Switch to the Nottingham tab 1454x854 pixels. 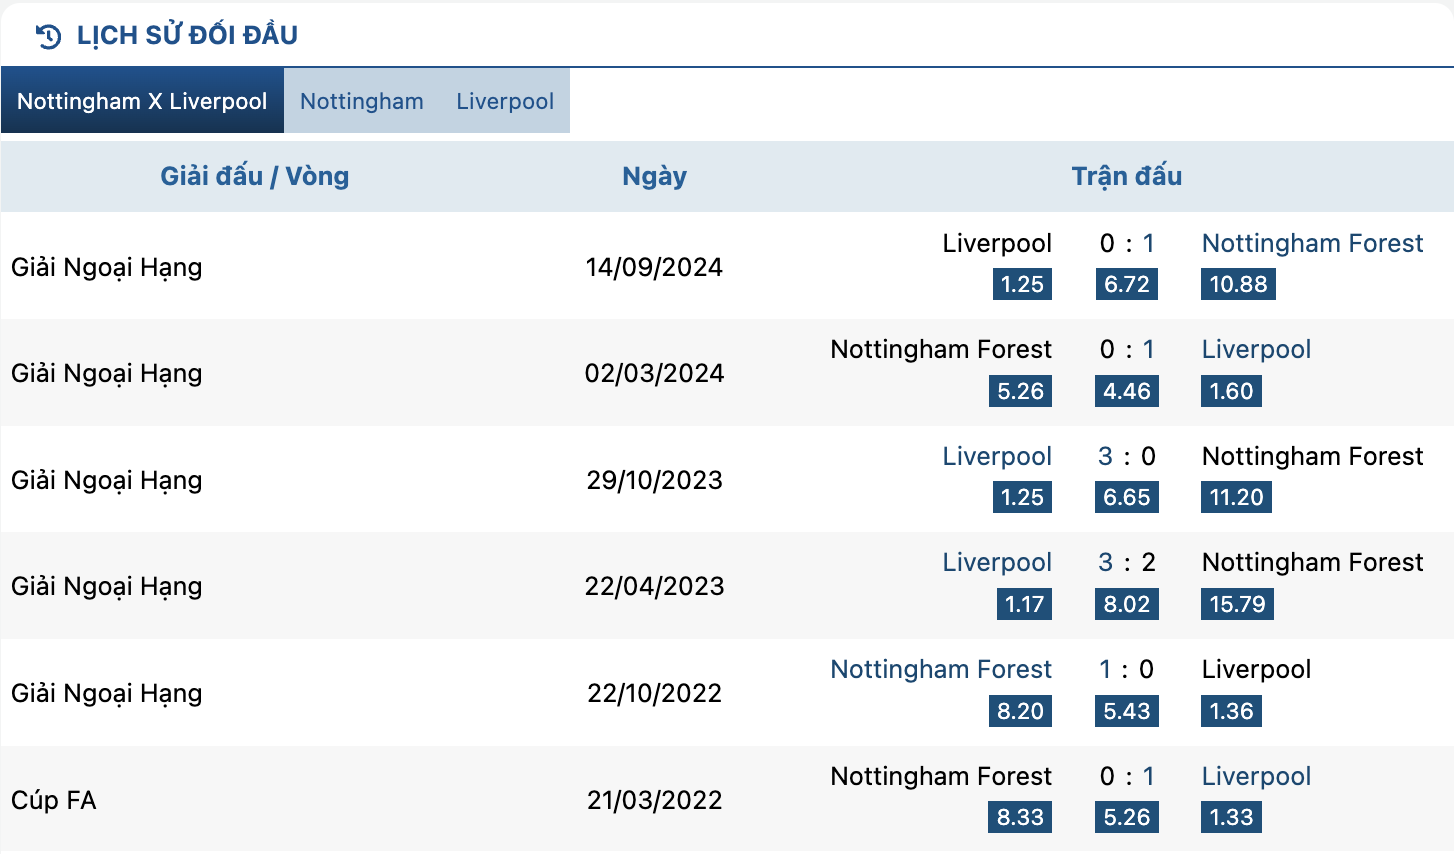pyautogui.click(x=362, y=101)
